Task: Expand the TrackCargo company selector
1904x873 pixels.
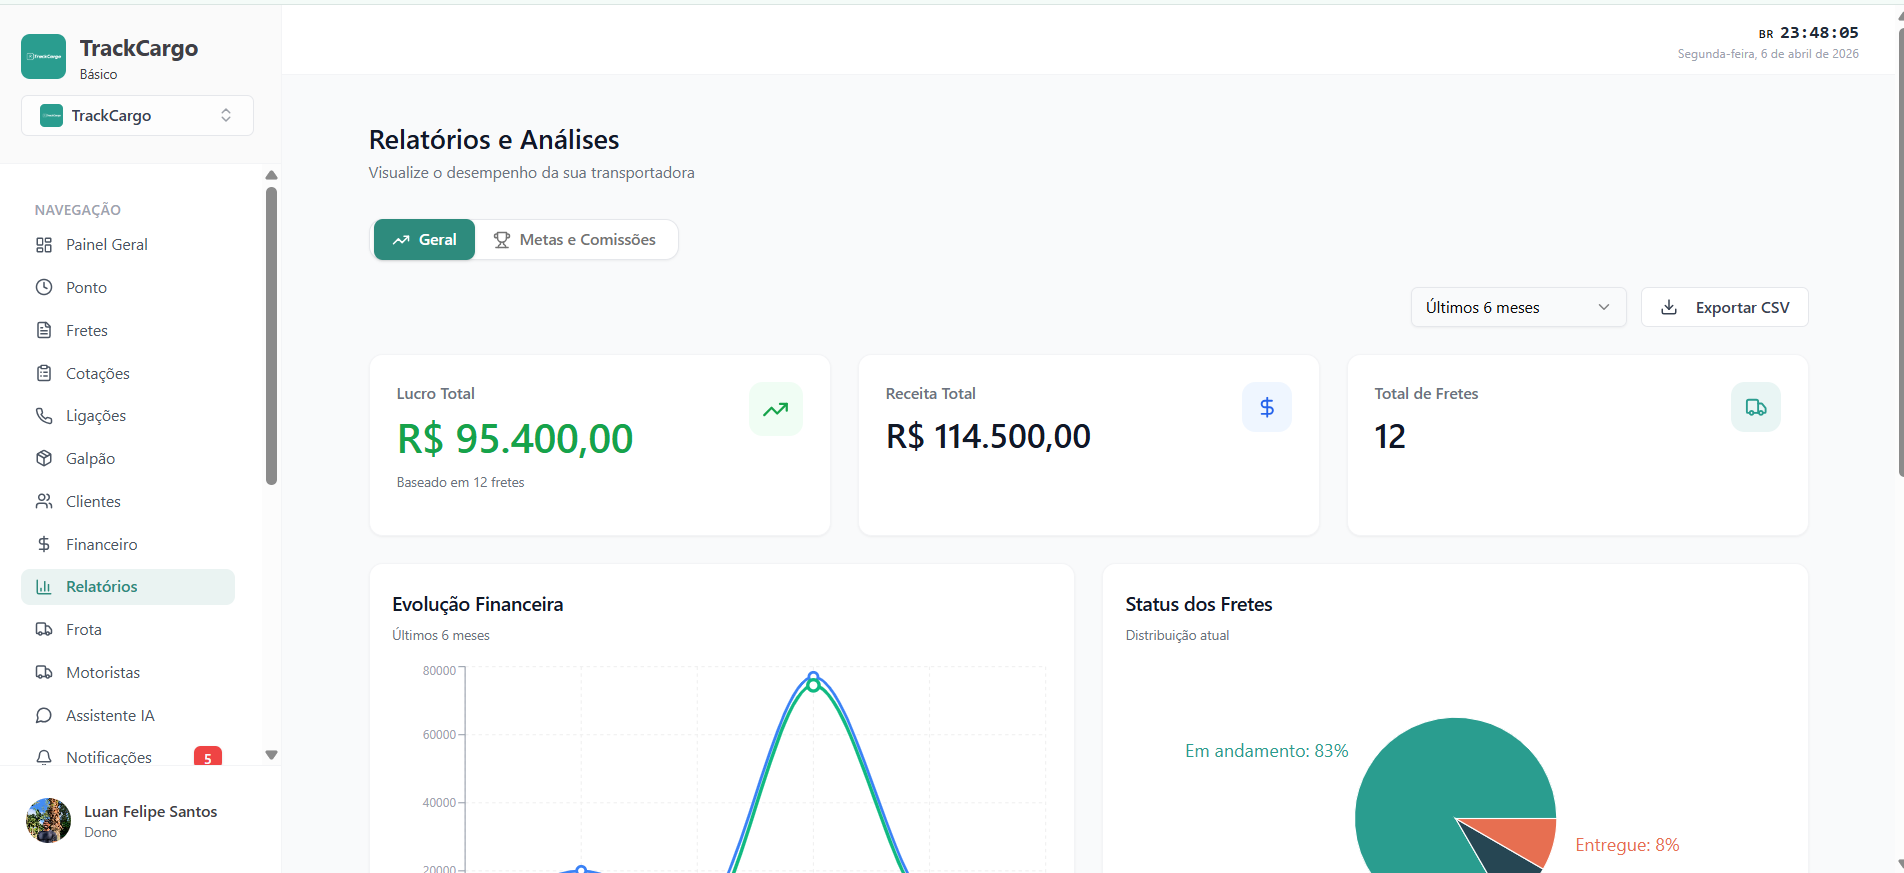Action: (137, 116)
